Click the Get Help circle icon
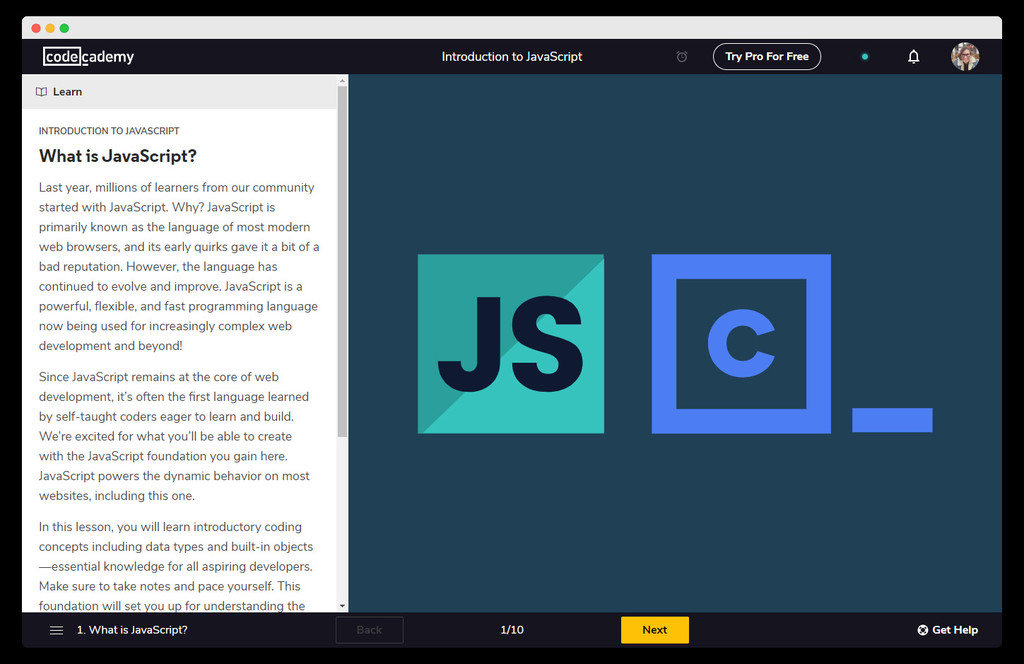Screen dimensions: 1024x664 920,630
